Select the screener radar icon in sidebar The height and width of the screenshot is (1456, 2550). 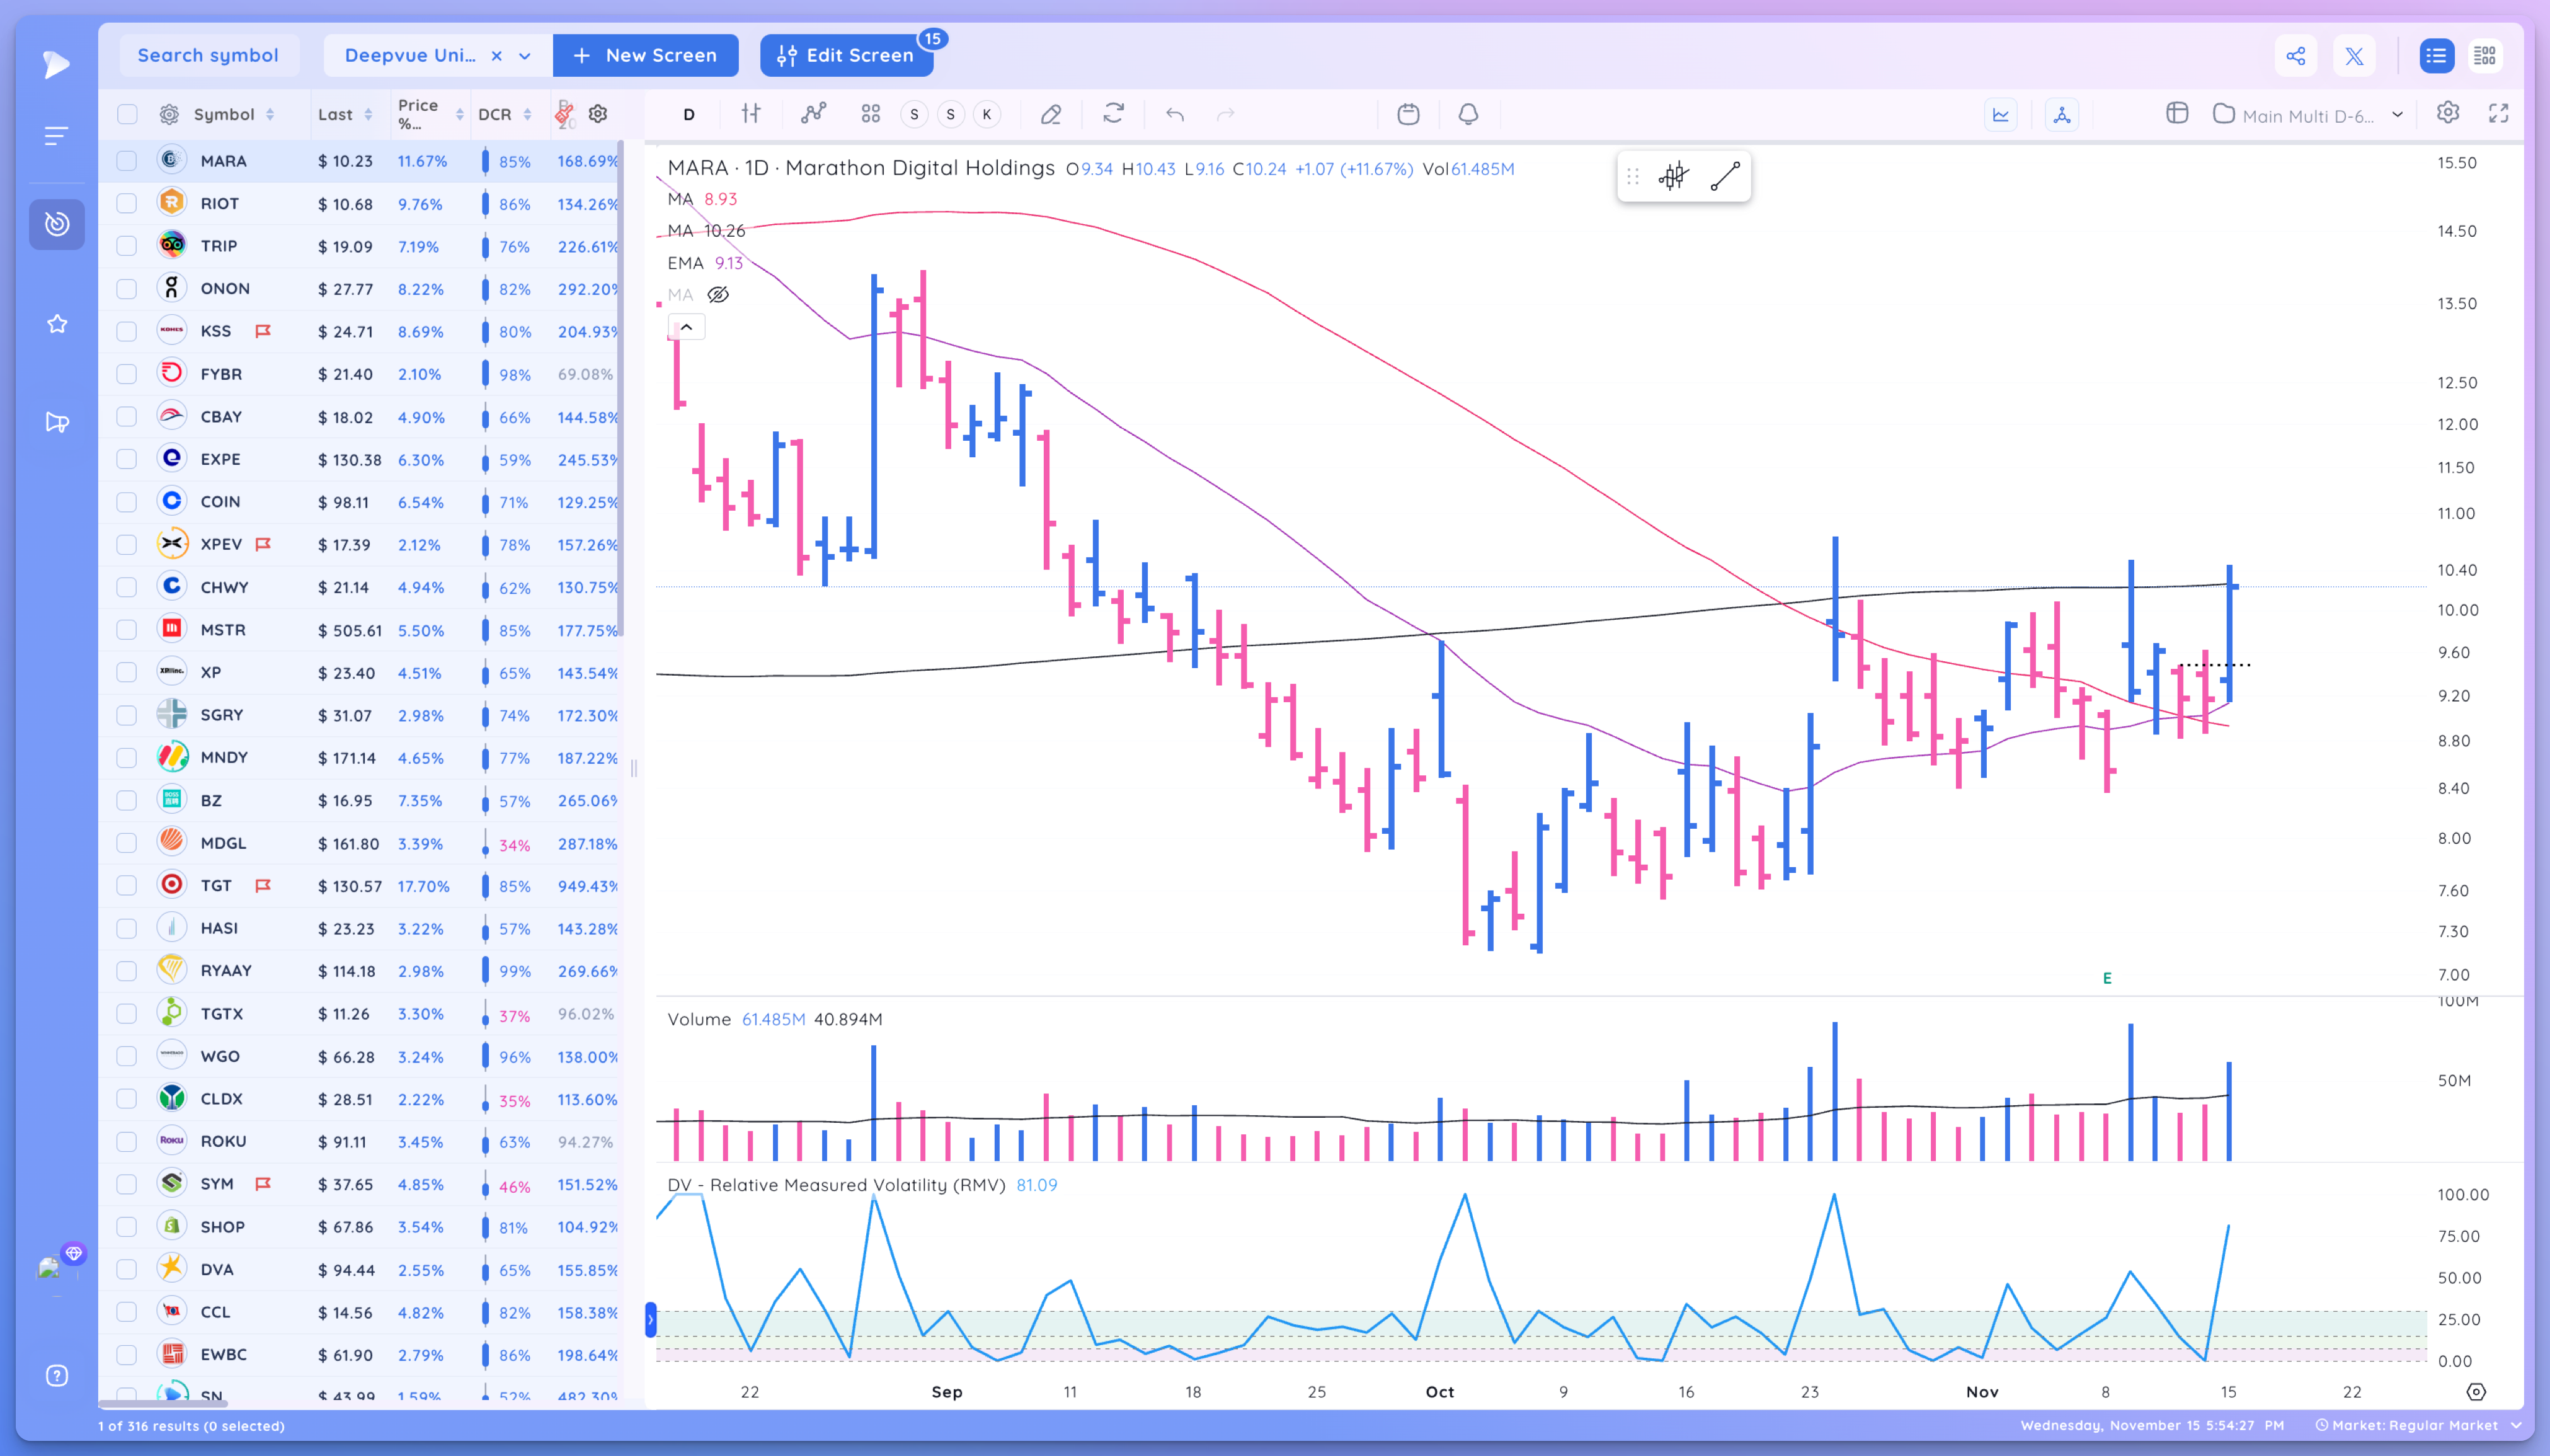57,224
